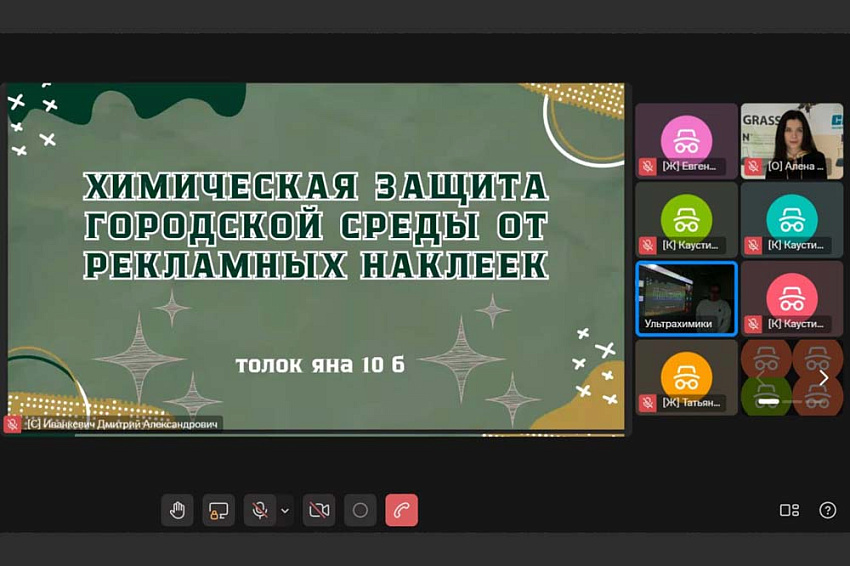Click the locked screen share button
Image resolution: width=850 pixels, height=566 pixels.
point(218,510)
